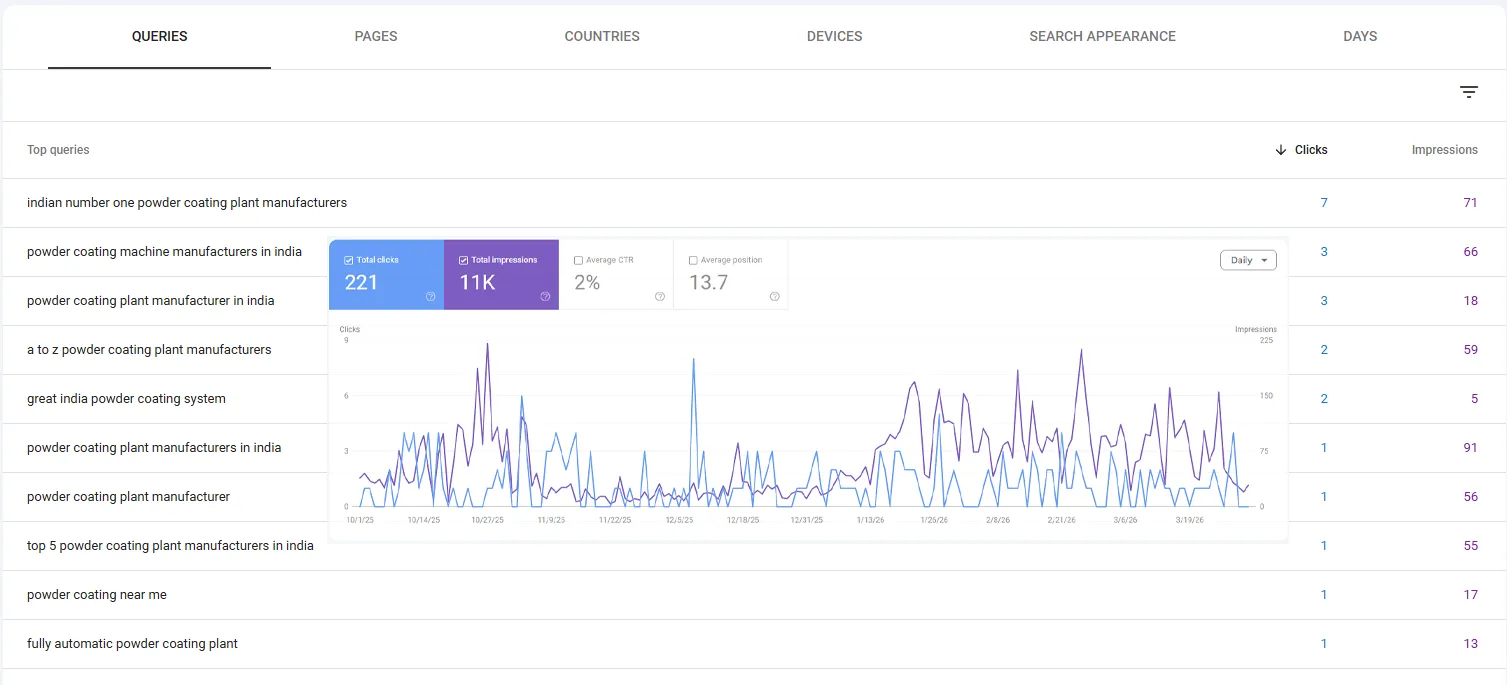Click the Impressions column header
Screen dimensions: 1507x685
(x=1444, y=149)
